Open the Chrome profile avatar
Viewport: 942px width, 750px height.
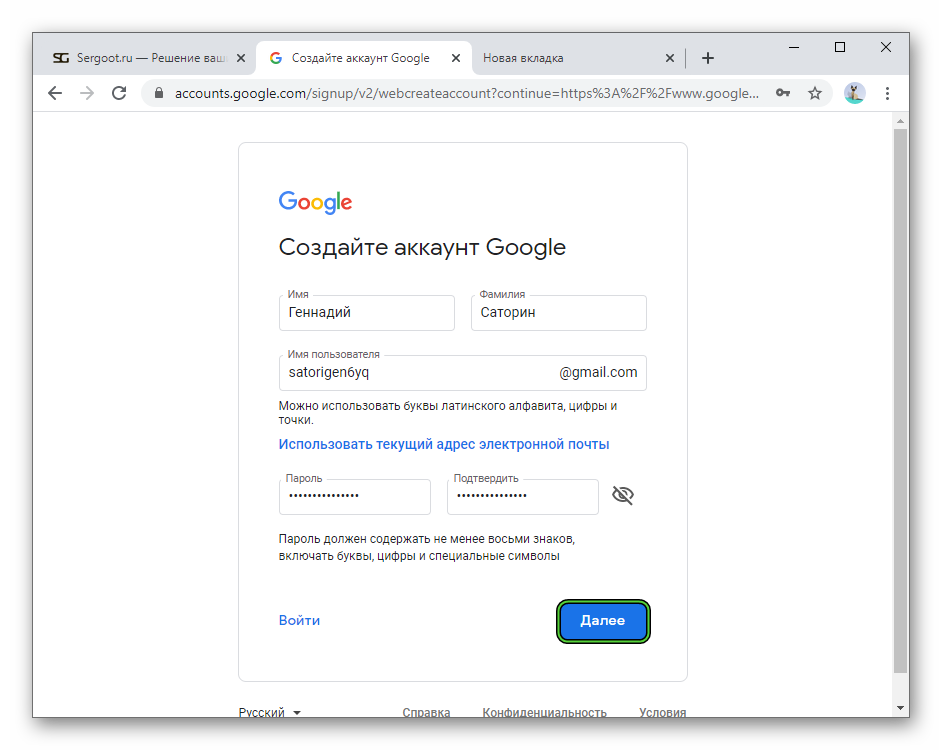click(x=854, y=93)
